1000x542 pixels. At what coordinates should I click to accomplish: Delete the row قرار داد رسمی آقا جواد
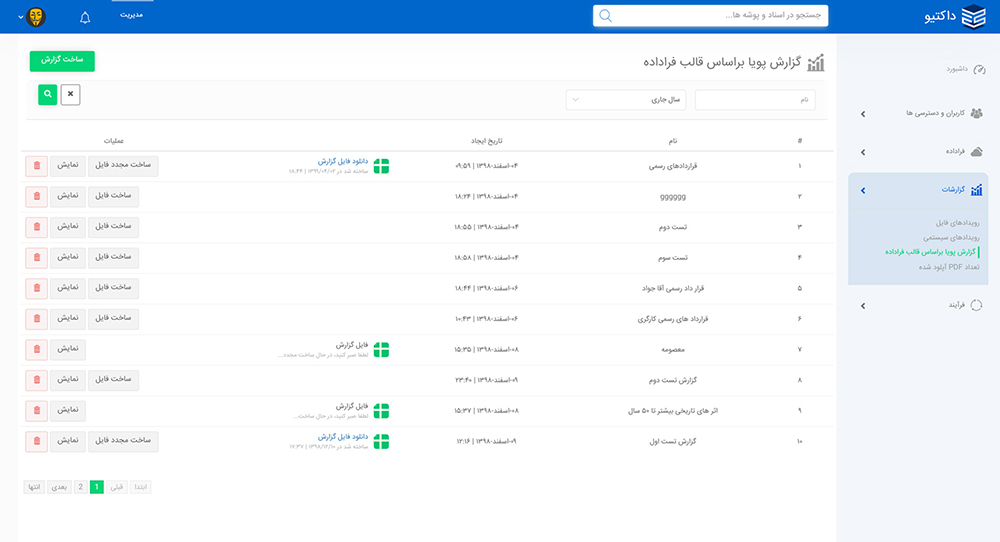(37, 288)
